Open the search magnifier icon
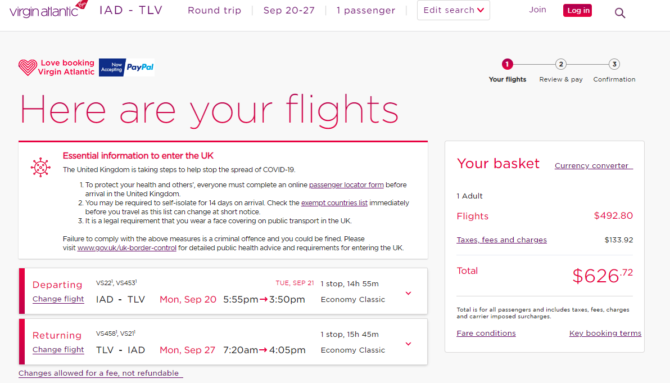The height and width of the screenshot is (383, 670). 620,13
